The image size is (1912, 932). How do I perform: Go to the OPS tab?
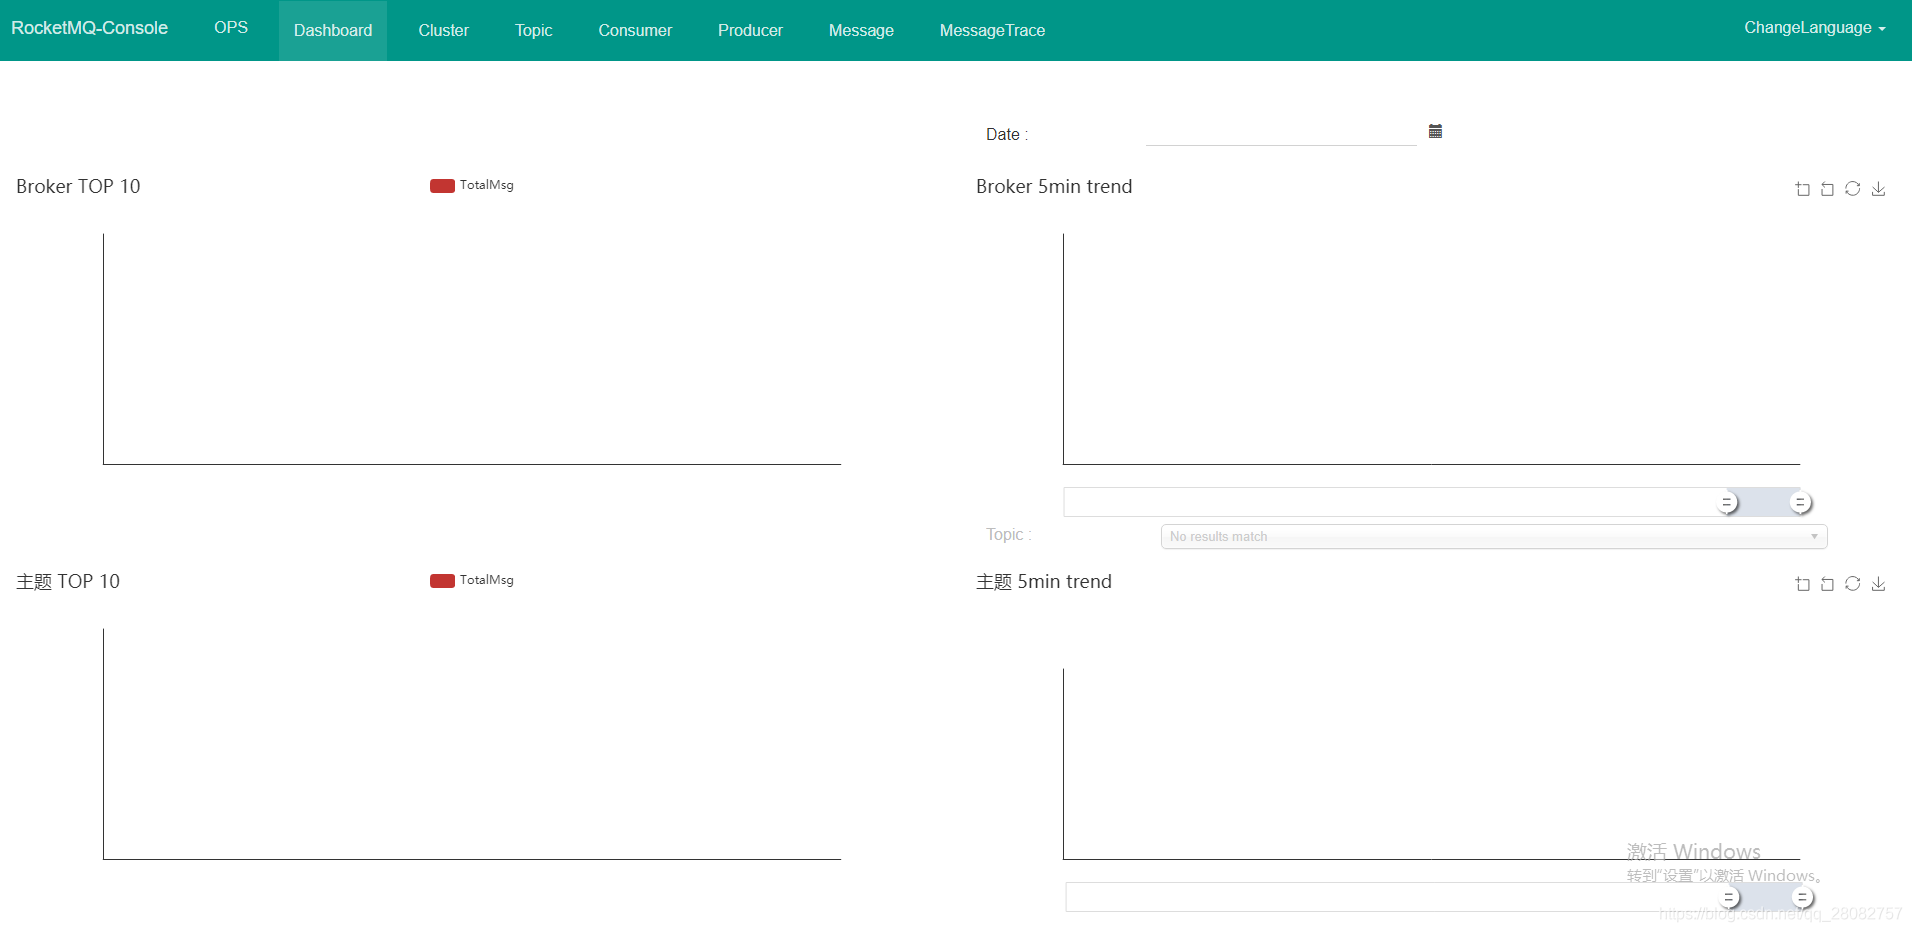[231, 28]
